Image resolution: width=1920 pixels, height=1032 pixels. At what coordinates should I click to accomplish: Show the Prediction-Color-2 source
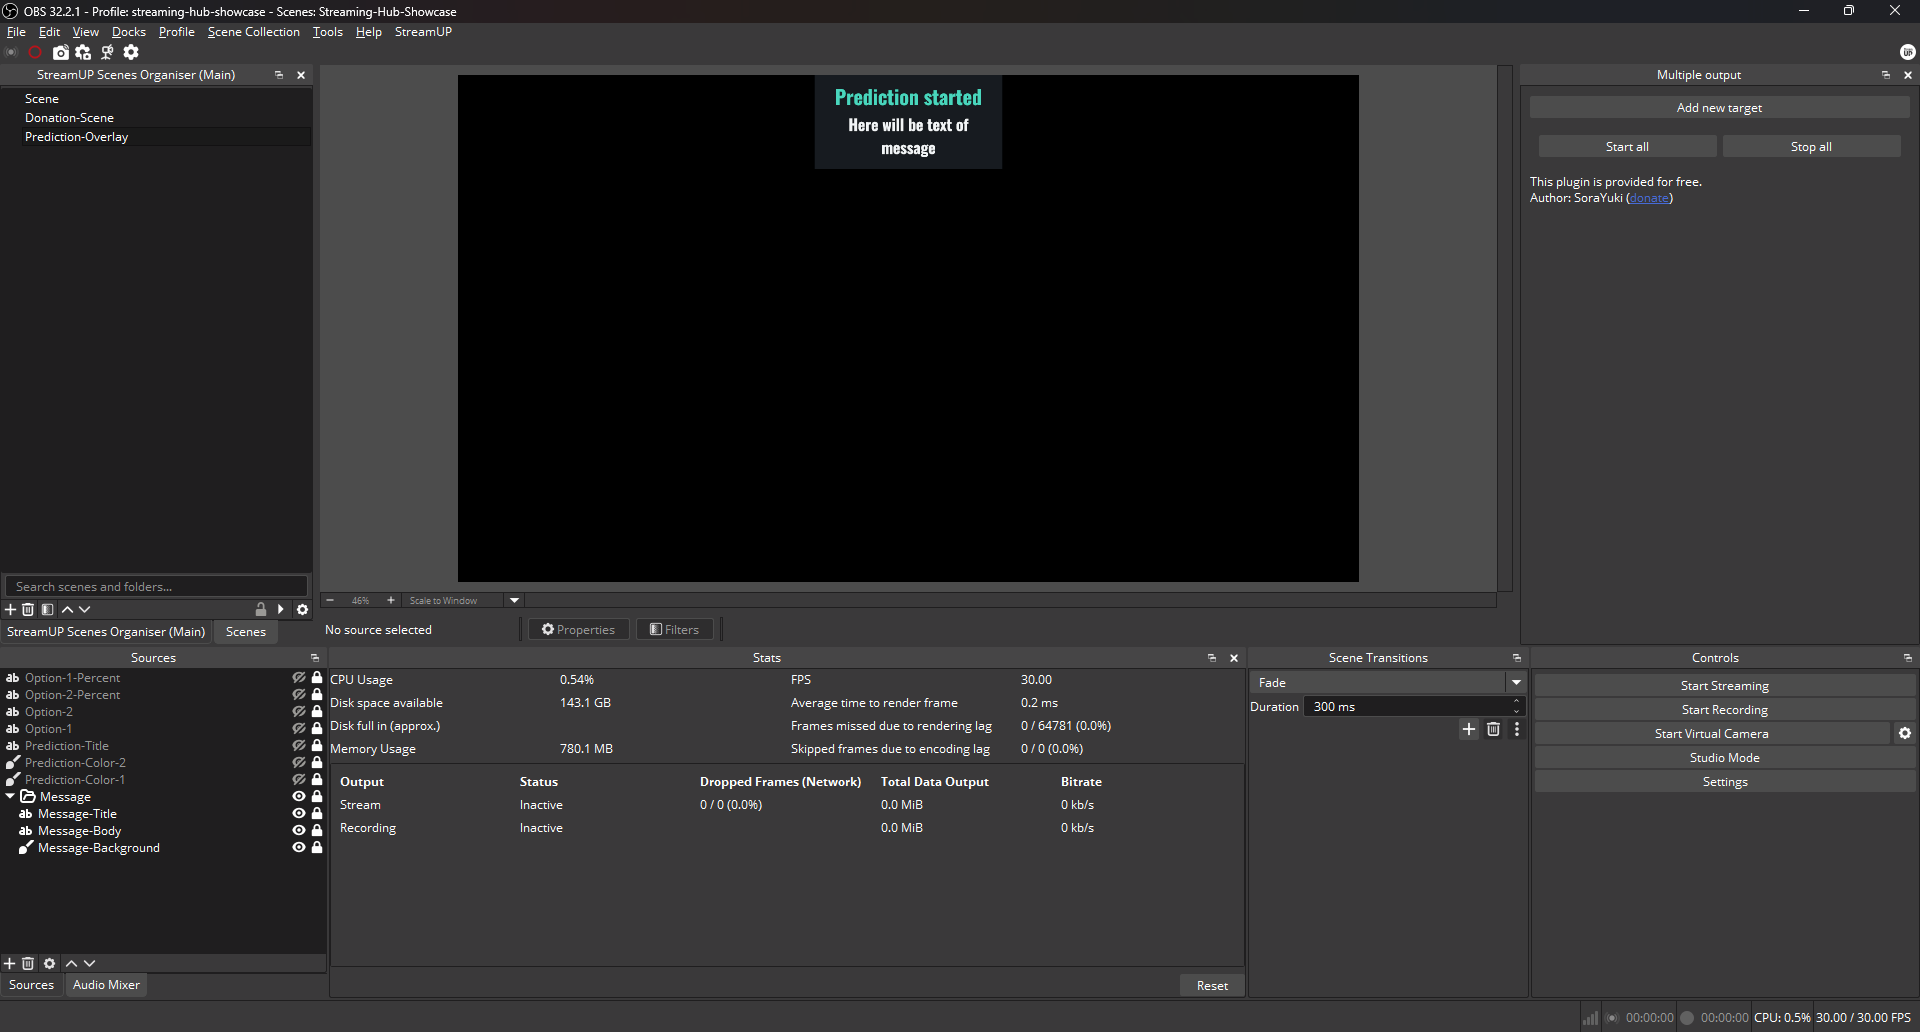(x=298, y=763)
